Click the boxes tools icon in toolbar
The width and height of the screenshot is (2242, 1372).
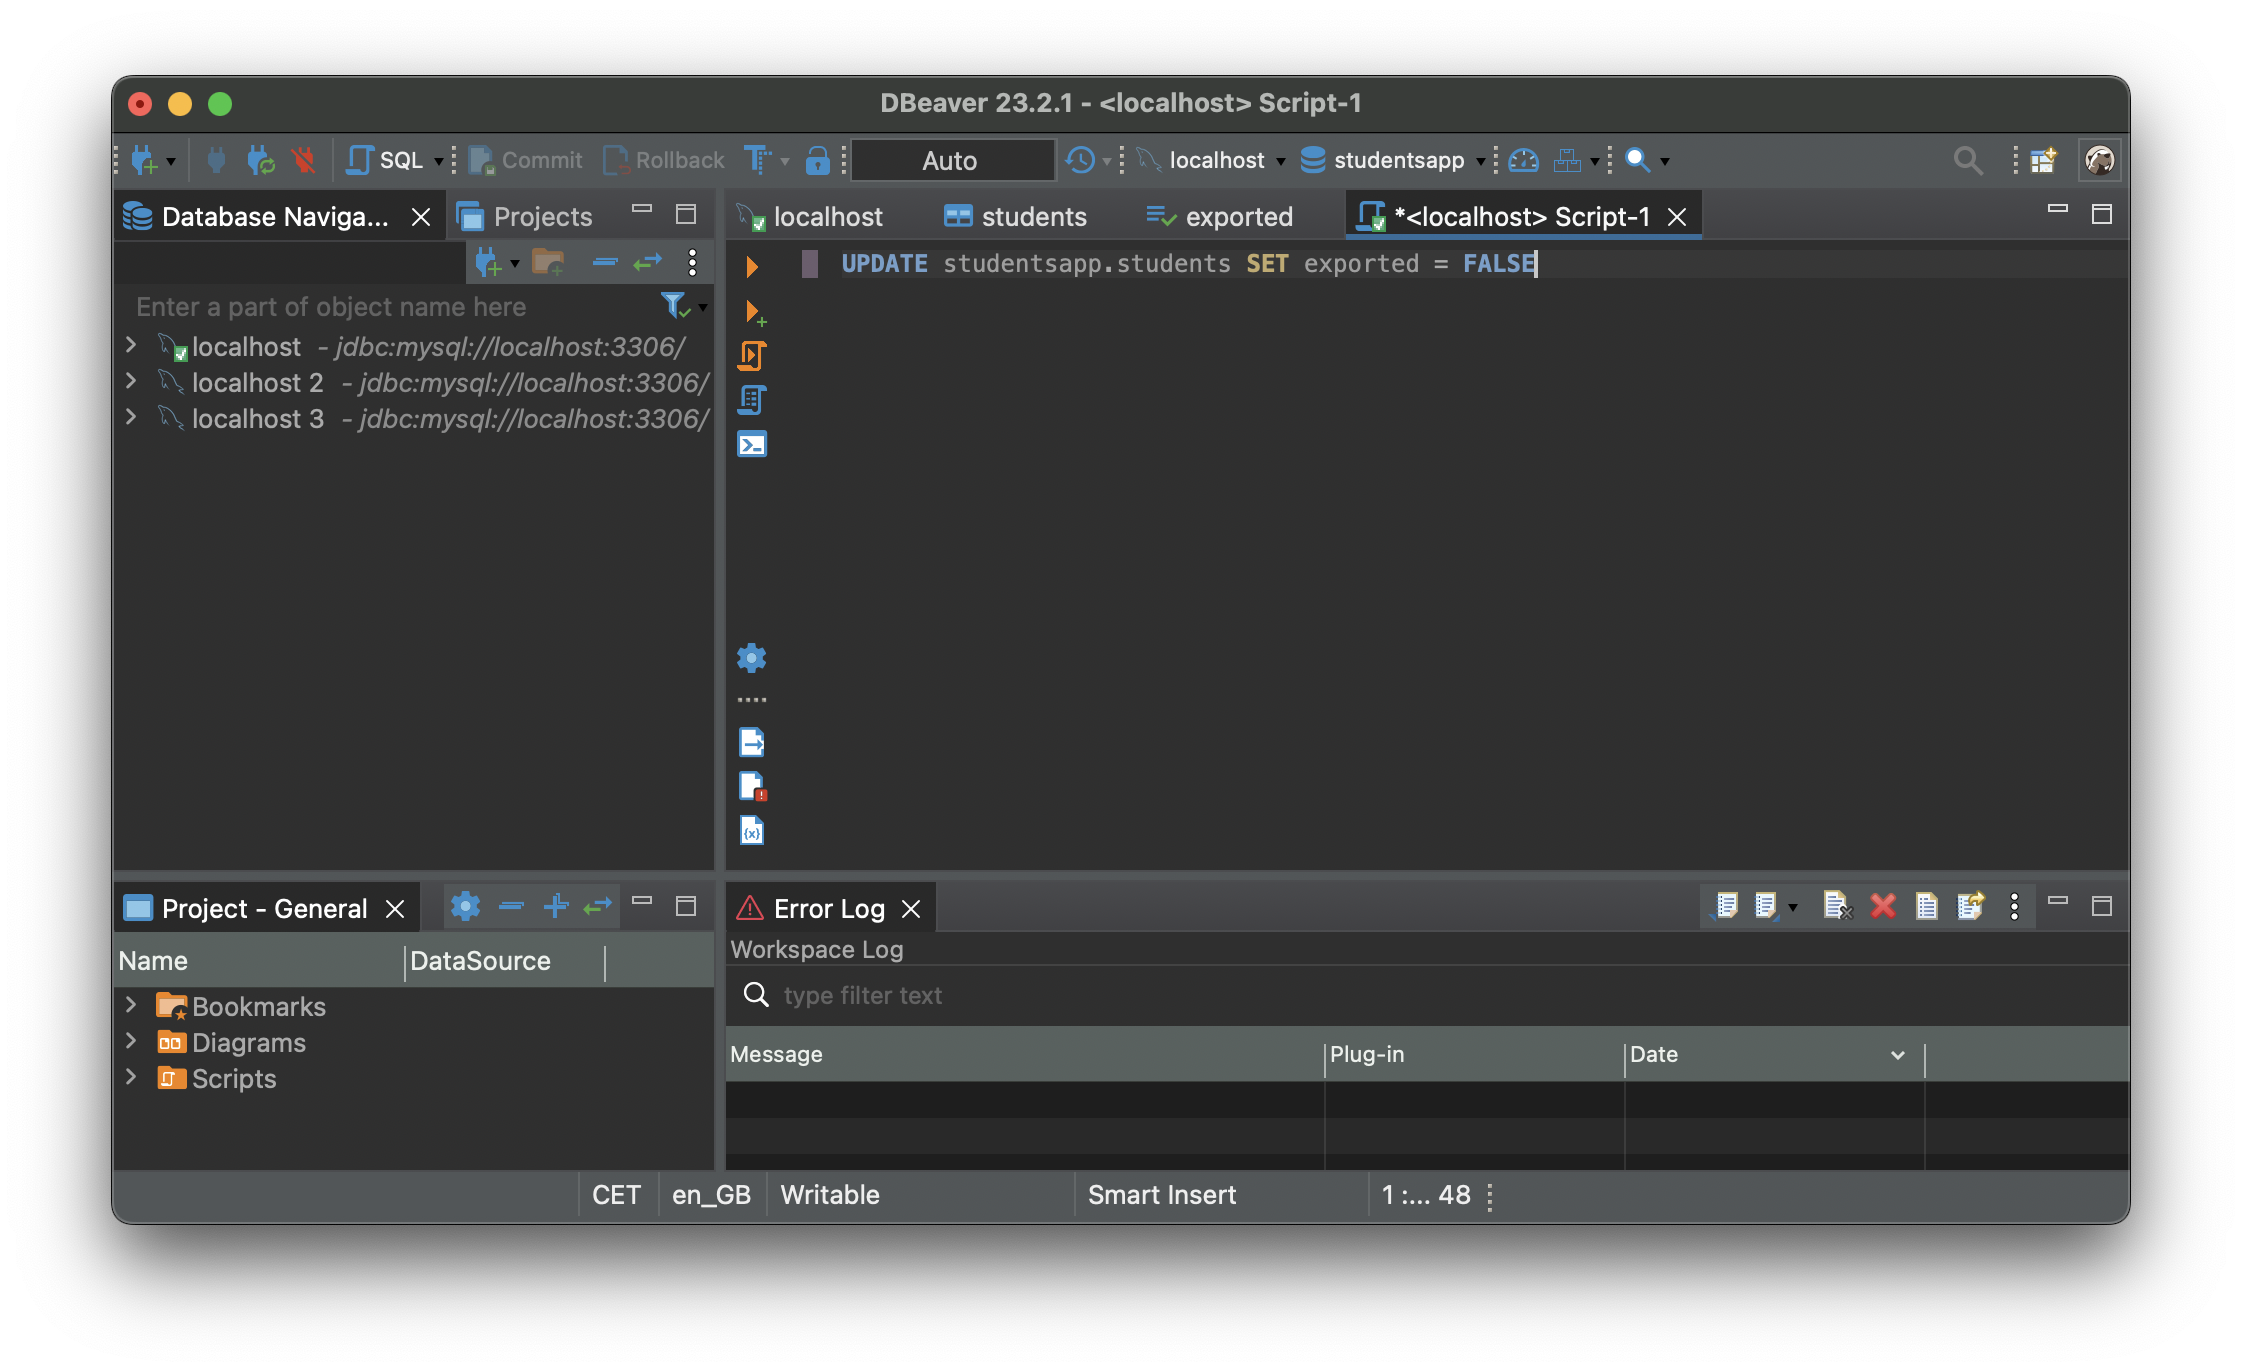(x=1567, y=160)
